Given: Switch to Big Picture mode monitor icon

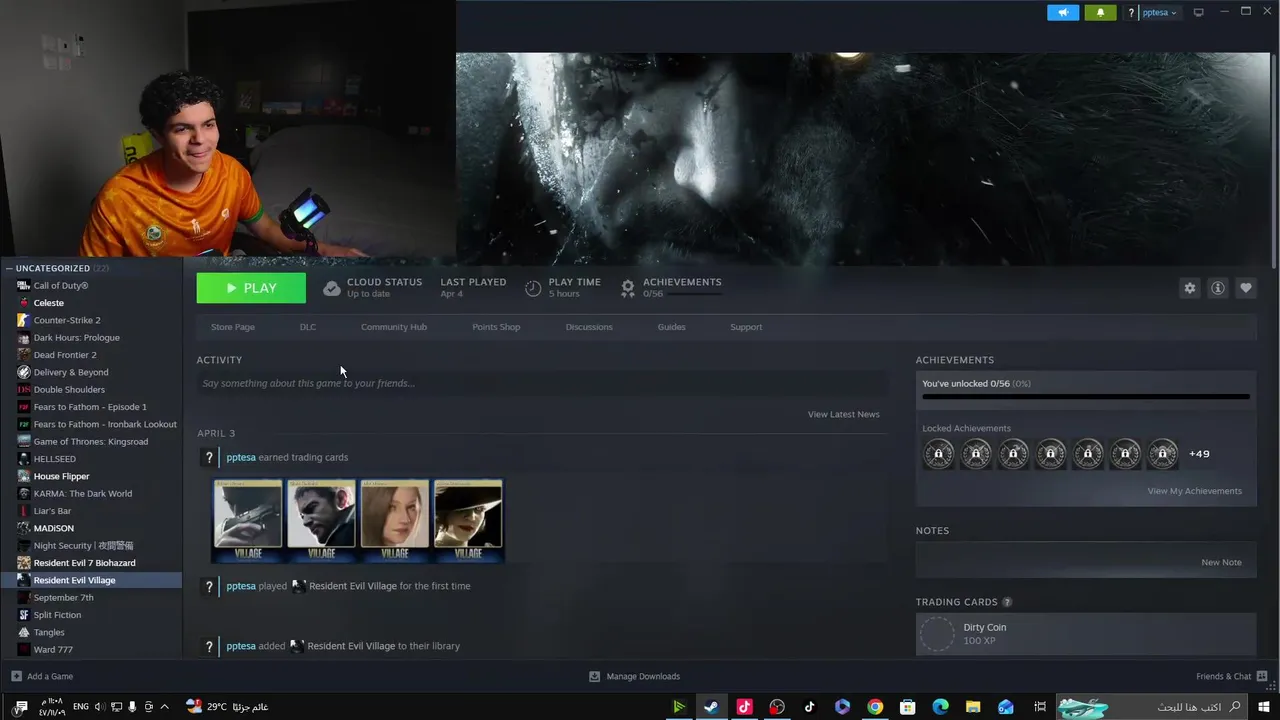Looking at the screenshot, I should tap(1198, 13).
